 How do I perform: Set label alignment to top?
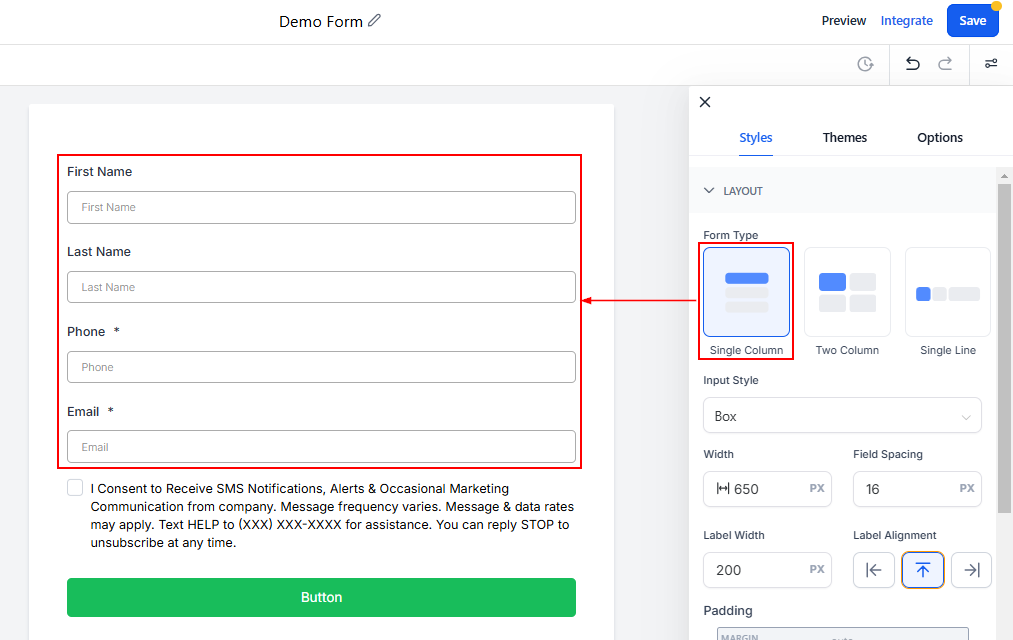click(x=922, y=570)
